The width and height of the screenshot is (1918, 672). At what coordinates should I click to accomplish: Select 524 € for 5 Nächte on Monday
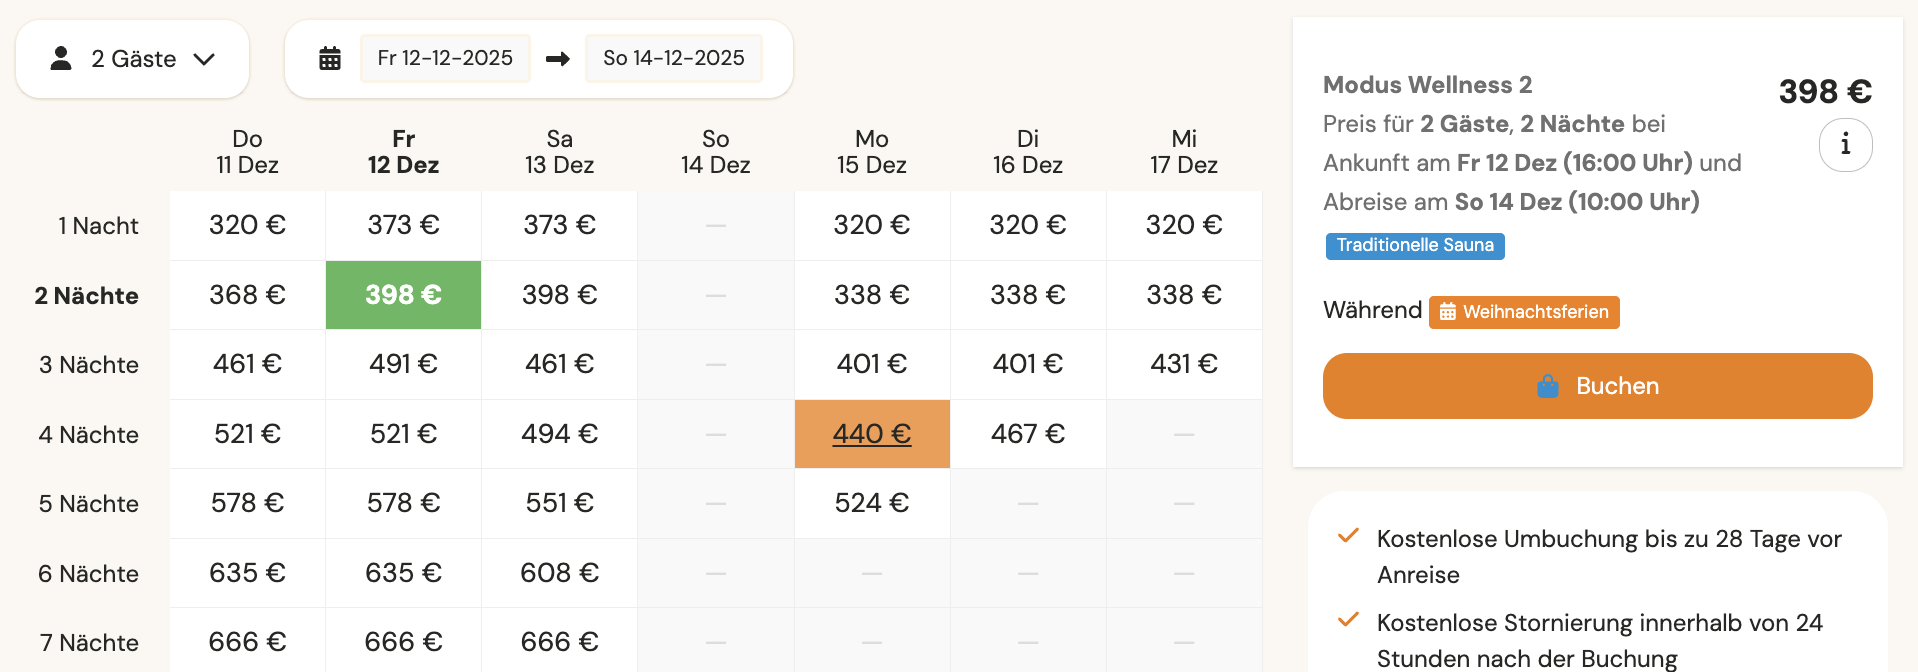click(x=871, y=503)
